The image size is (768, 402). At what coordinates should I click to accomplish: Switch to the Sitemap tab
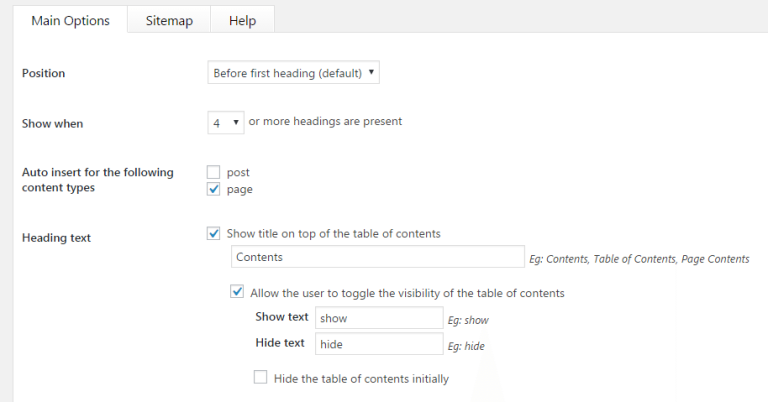pyautogui.click(x=169, y=20)
